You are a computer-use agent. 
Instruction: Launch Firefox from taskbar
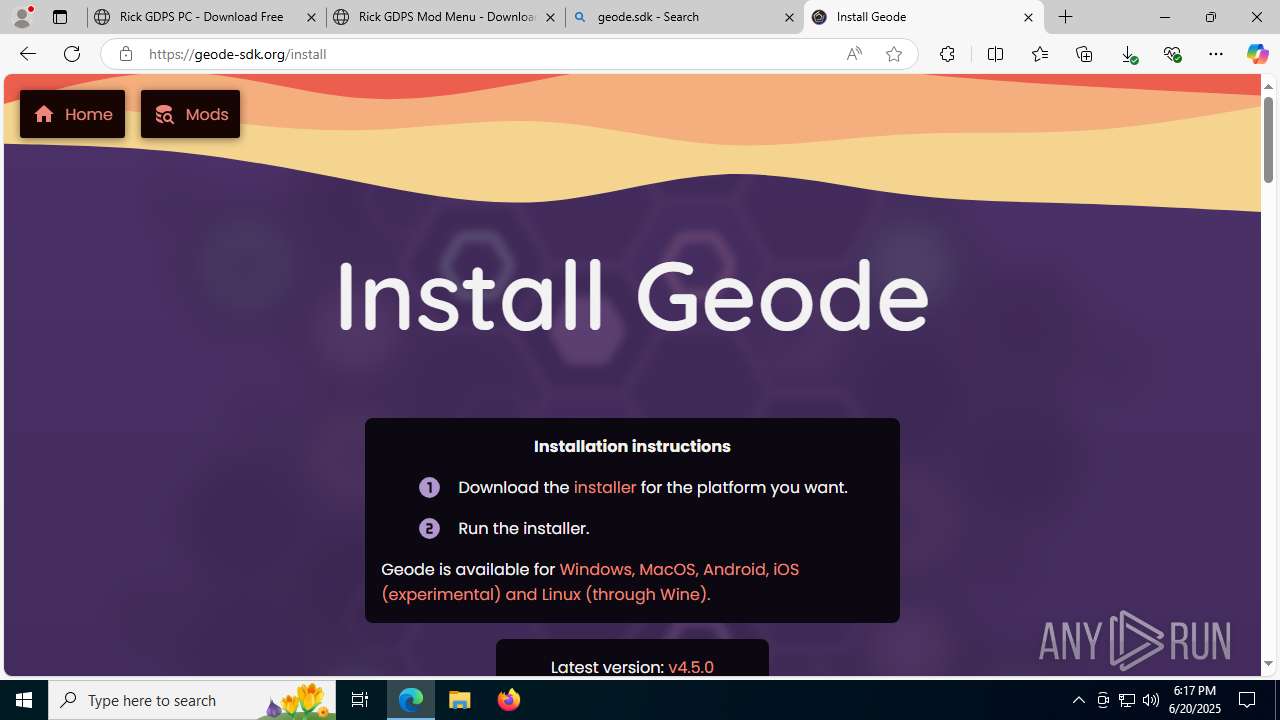508,700
